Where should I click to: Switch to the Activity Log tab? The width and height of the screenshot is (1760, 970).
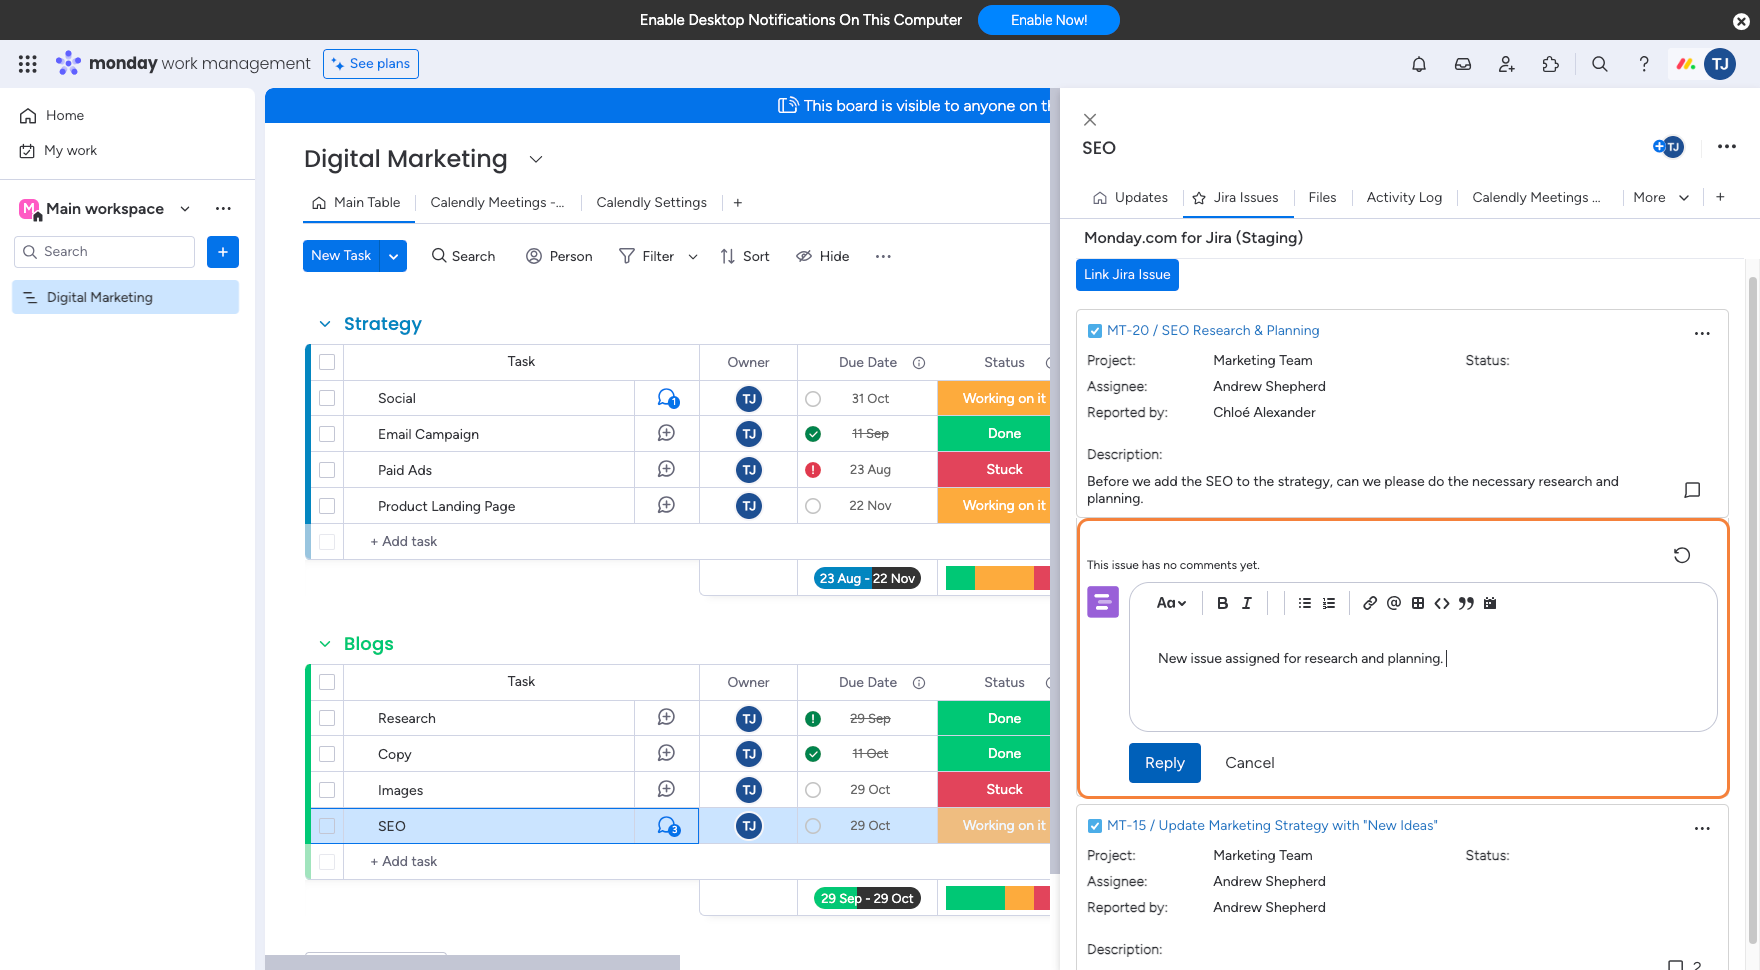[x=1403, y=198]
